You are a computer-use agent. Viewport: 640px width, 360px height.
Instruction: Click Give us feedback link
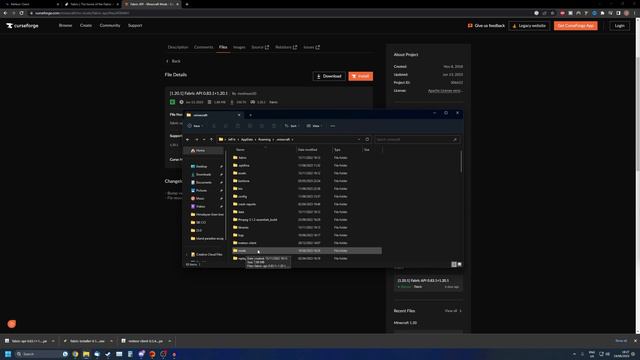486,26
